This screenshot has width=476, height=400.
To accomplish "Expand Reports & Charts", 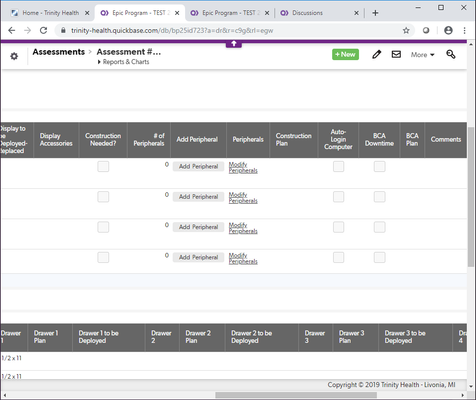I will click(x=123, y=62).
